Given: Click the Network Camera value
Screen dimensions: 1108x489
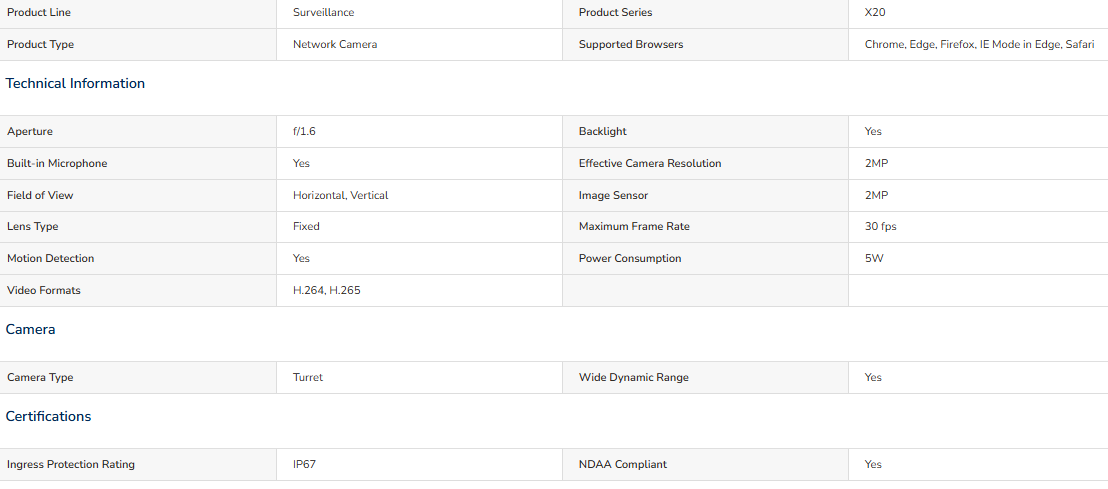Looking at the screenshot, I should coord(335,45).
